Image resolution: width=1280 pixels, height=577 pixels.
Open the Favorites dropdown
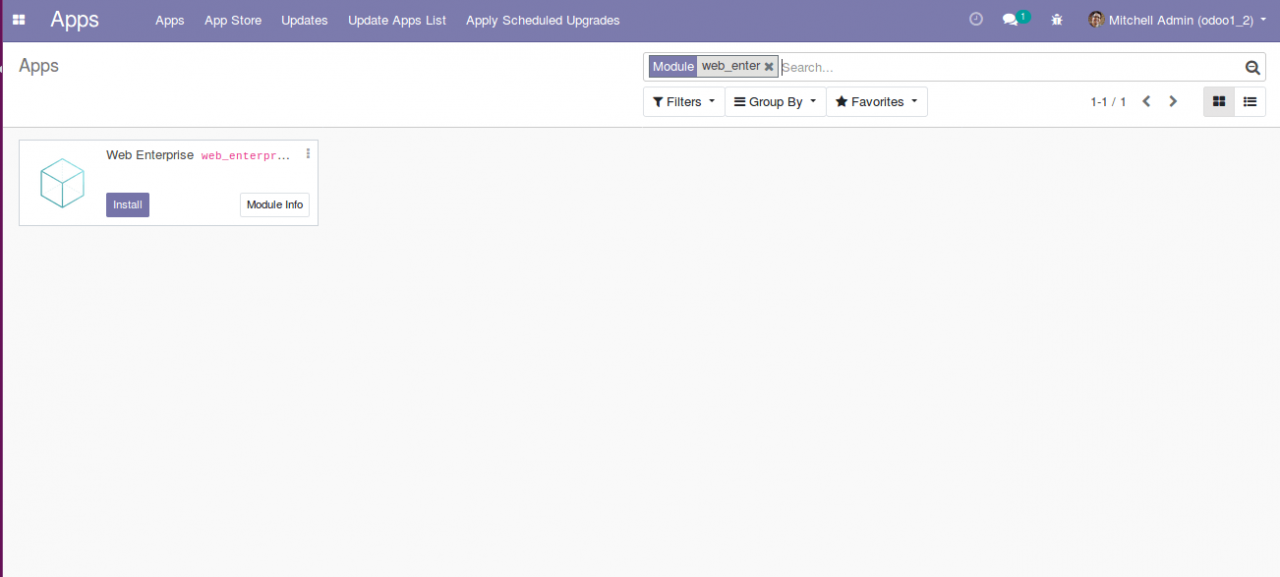click(876, 101)
